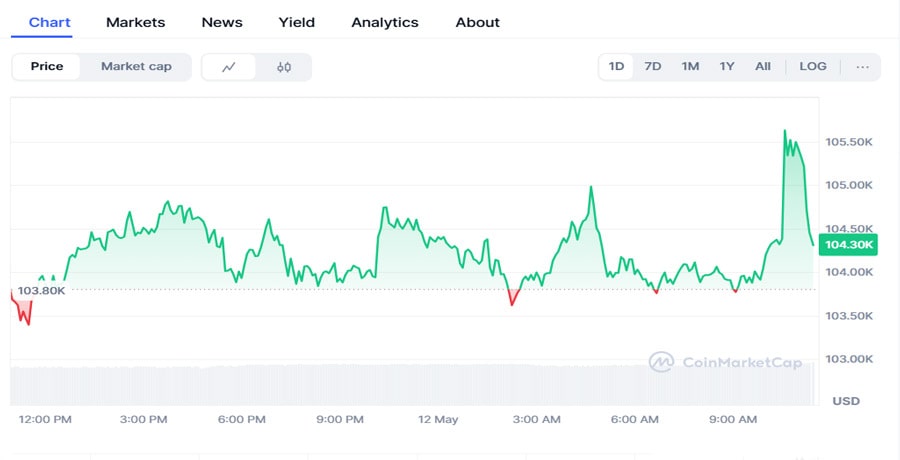900x460 pixels.
Task: Open the About tab
Action: pos(477,22)
